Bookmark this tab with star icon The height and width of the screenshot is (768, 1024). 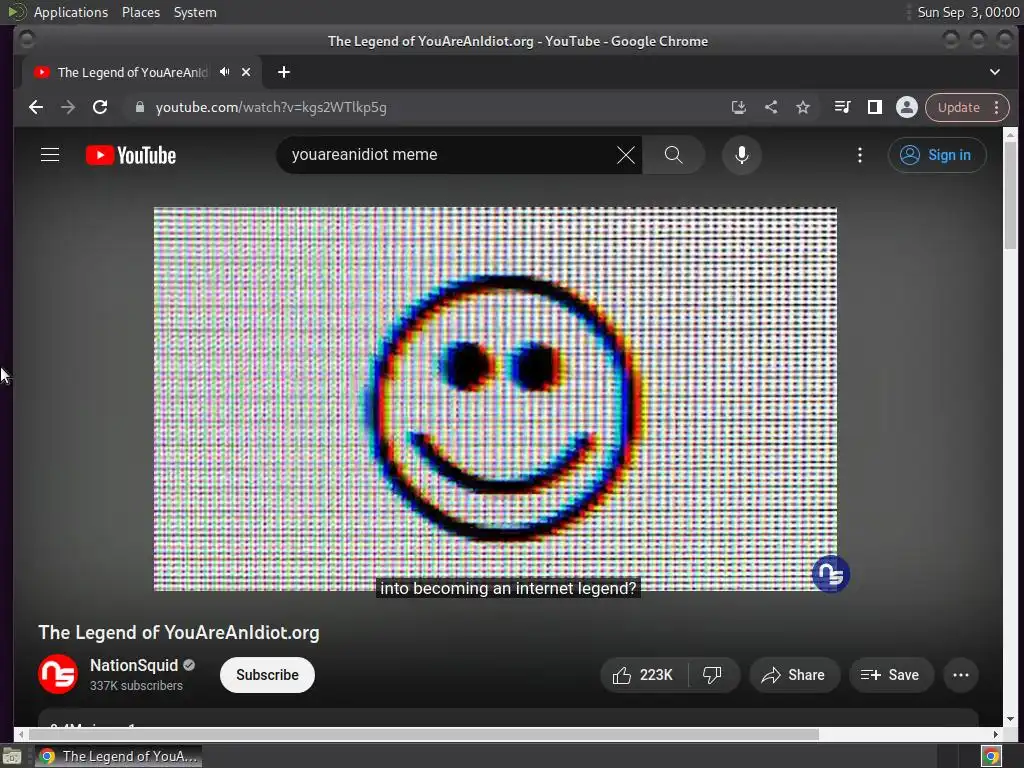tap(803, 107)
